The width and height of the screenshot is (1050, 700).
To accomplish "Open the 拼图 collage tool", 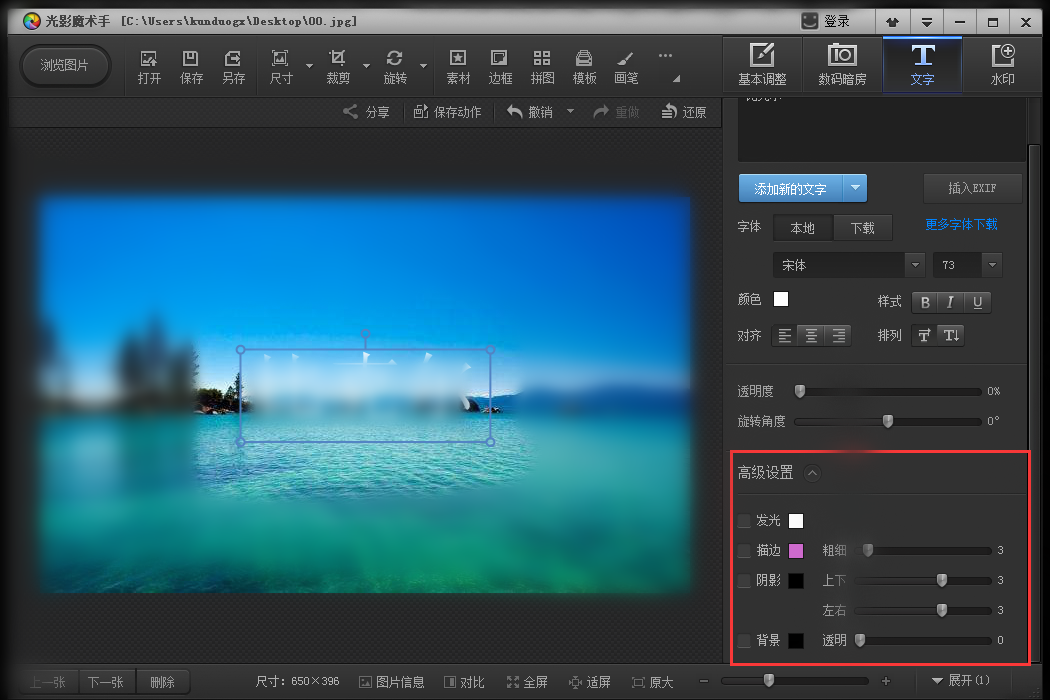I will tap(542, 66).
